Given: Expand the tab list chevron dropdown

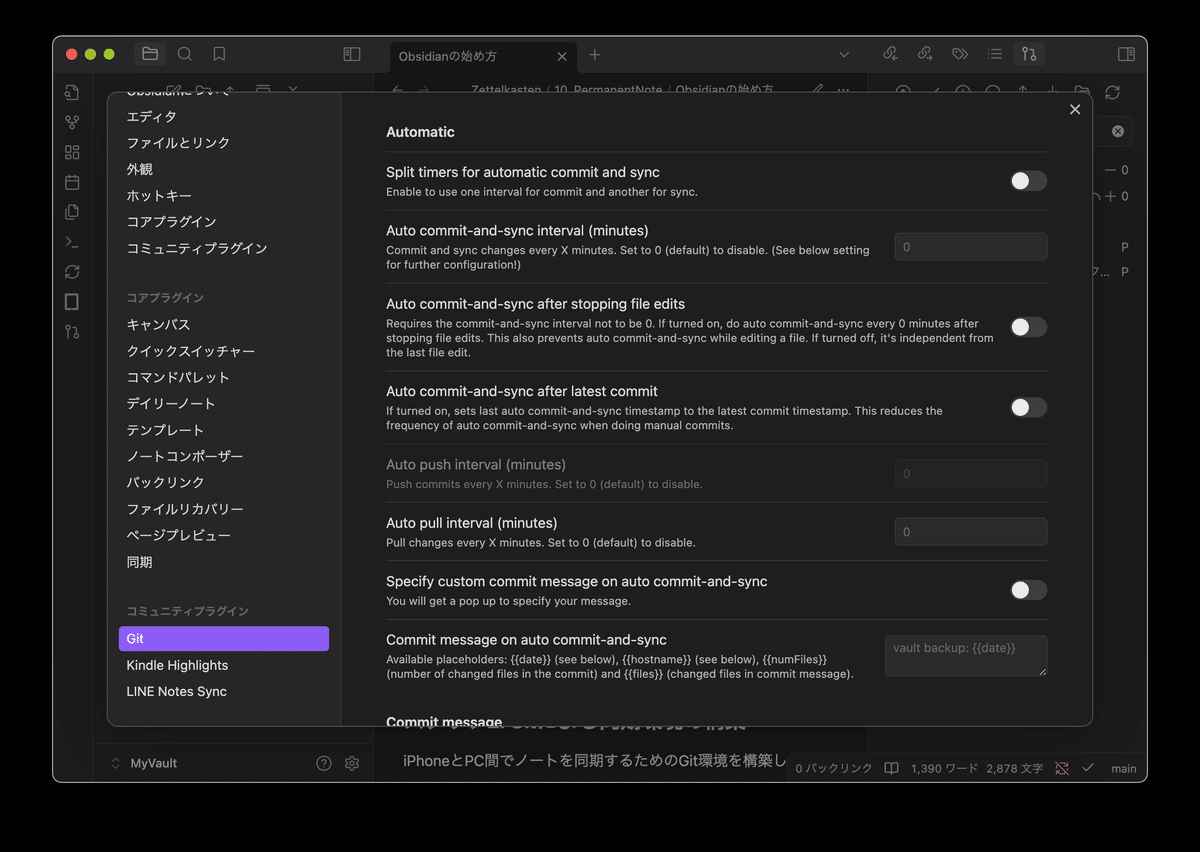Looking at the screenshot, I should 844,54.
